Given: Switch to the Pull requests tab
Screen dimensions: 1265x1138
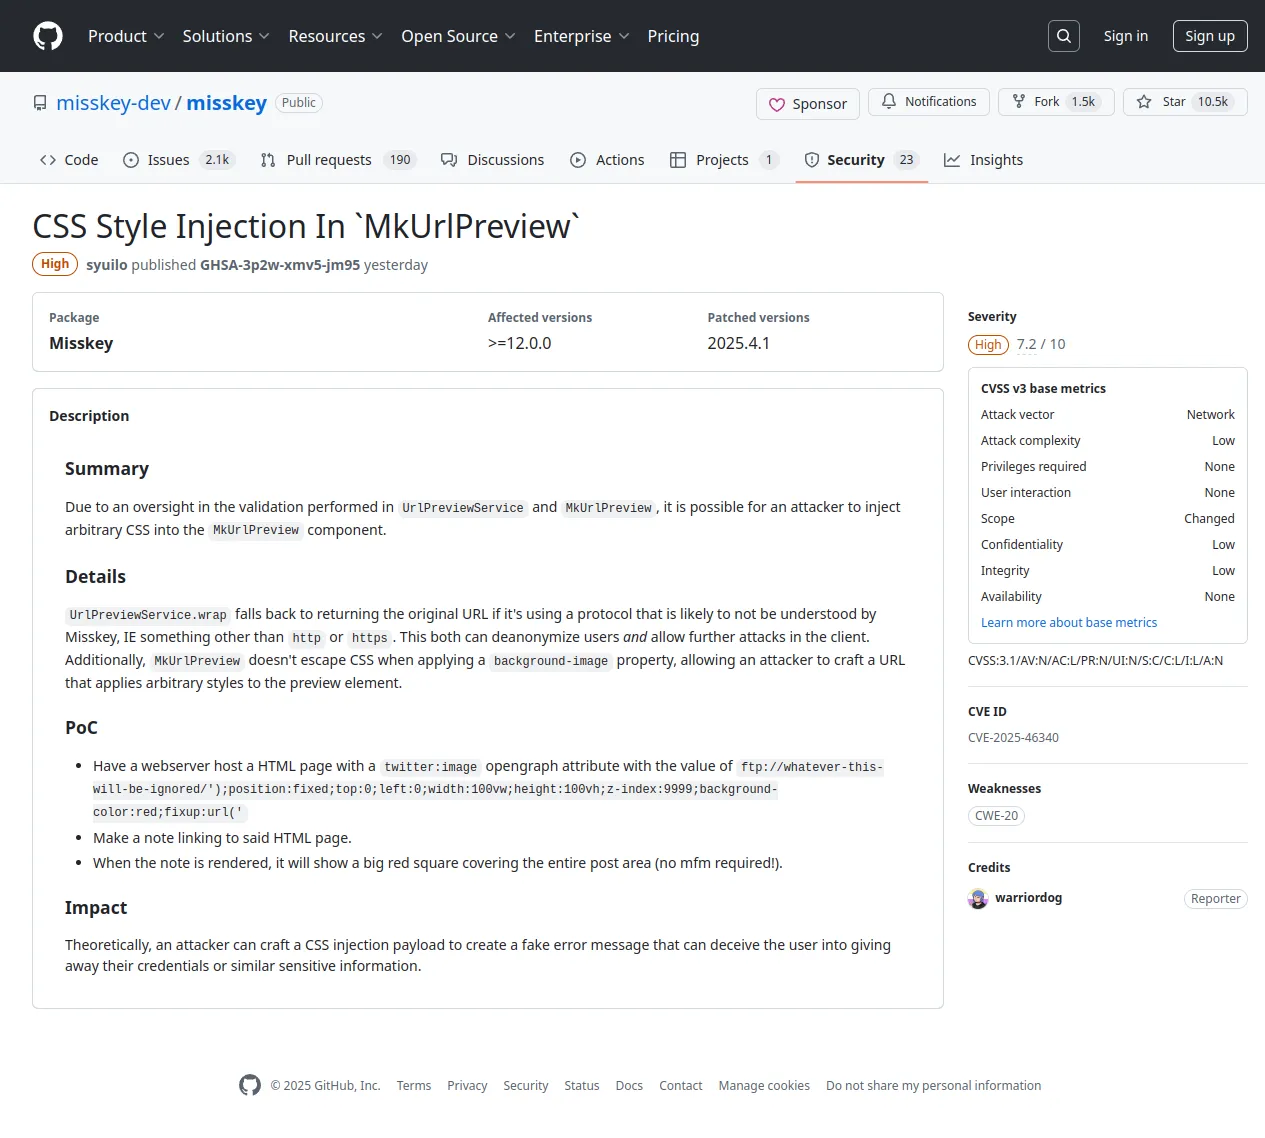Looking at the screenshot, I should (x=338, y=160).
